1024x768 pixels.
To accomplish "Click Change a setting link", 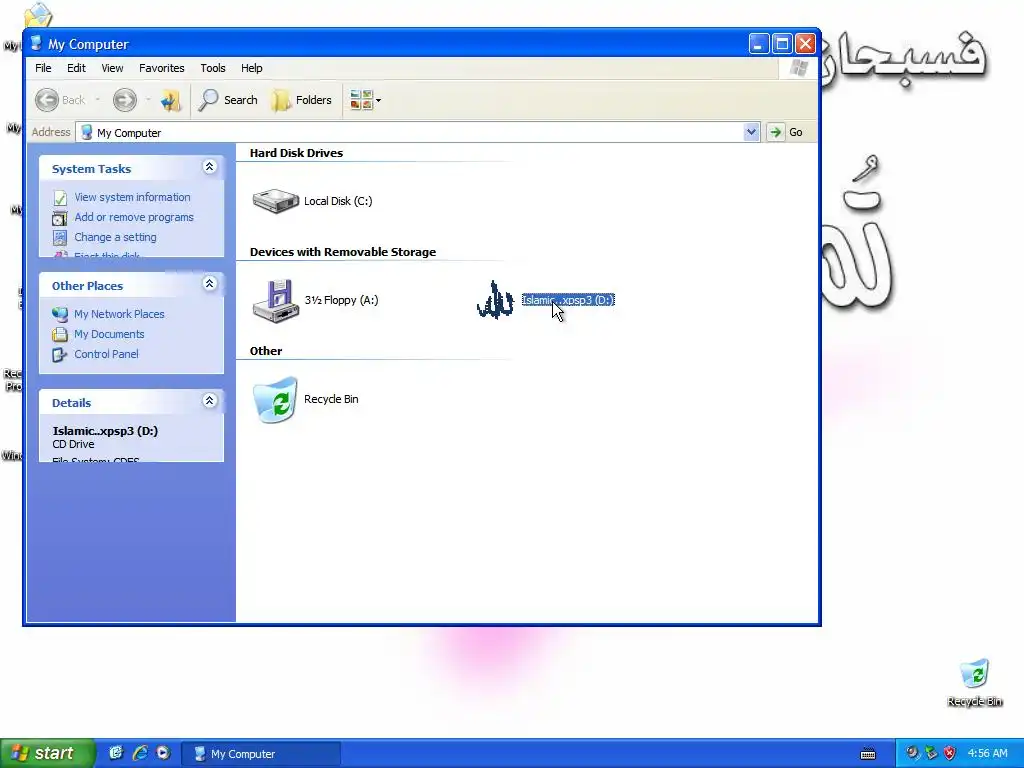I will (115, 237).
